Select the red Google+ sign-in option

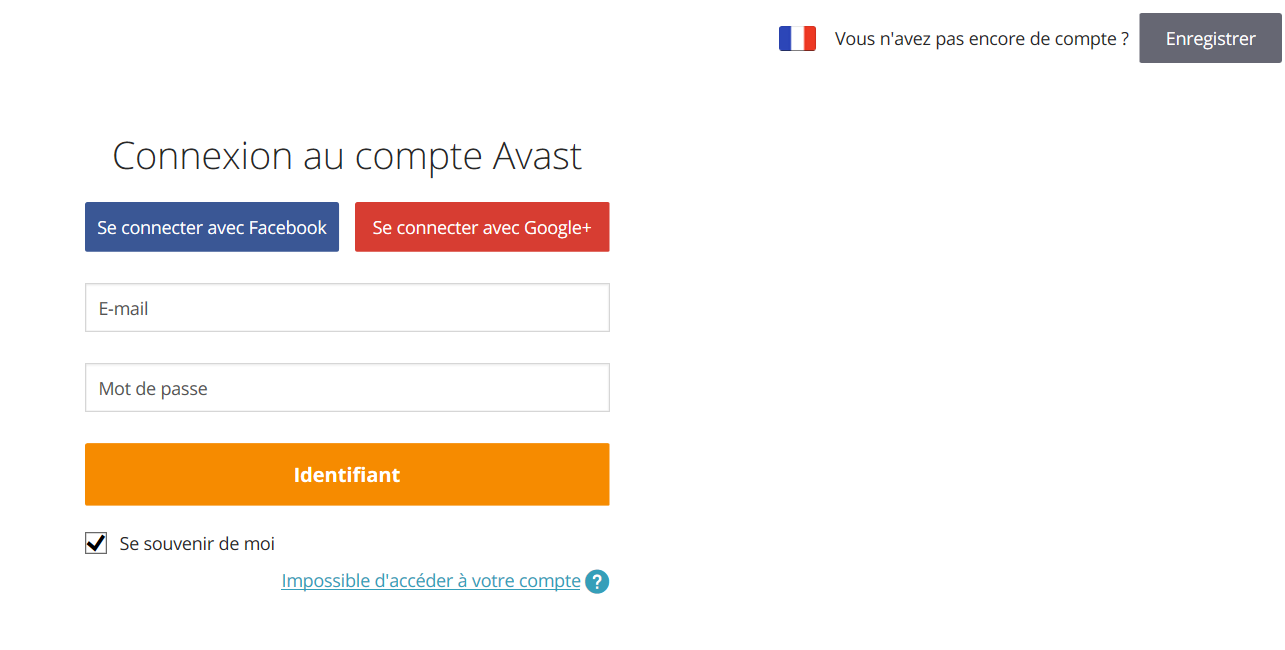(482, 228)
